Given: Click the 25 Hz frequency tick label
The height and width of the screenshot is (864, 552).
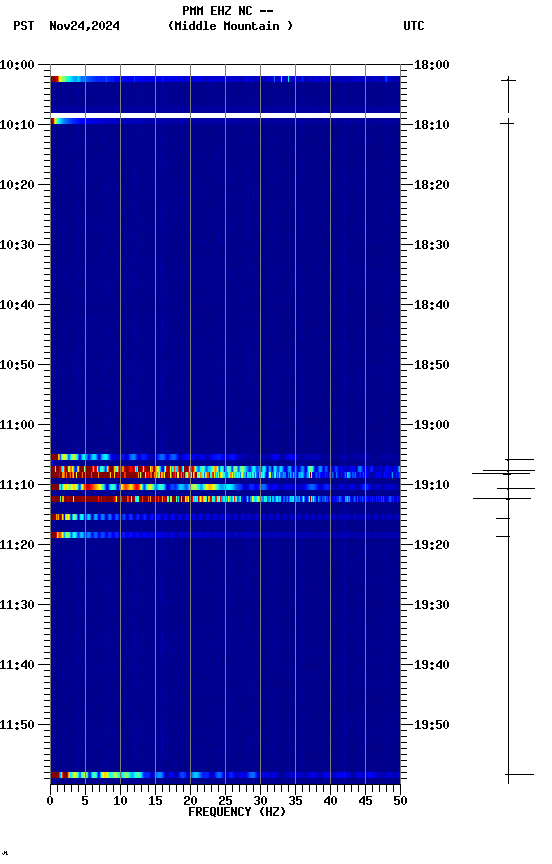Looking at the screenshot, I should tap(225, 801).
